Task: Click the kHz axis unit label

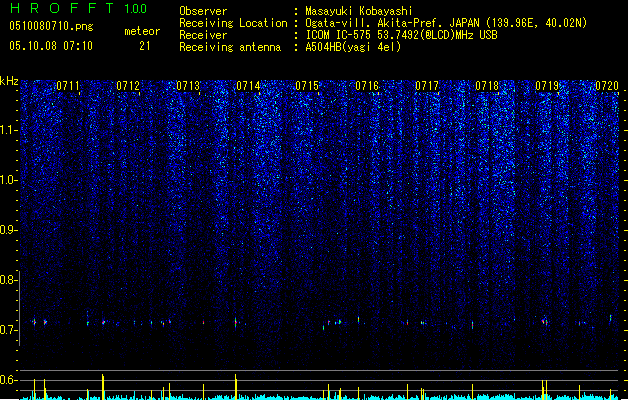Action: 9,81
